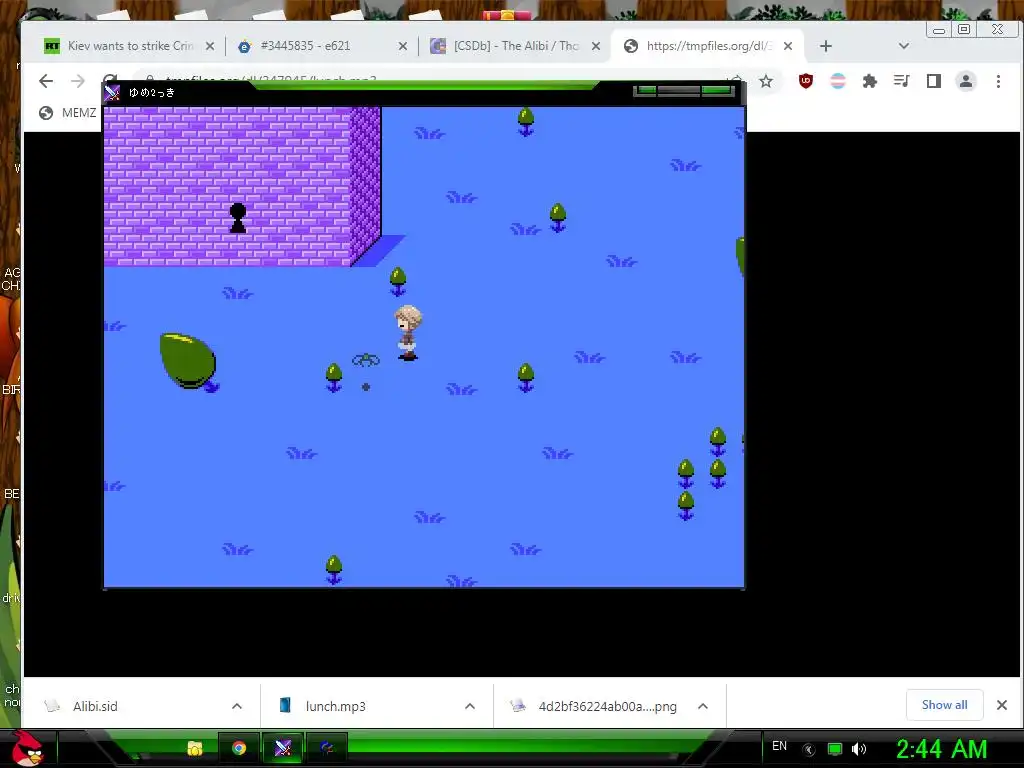
Task: Go back to the previous page
Action: click(46, 81)
